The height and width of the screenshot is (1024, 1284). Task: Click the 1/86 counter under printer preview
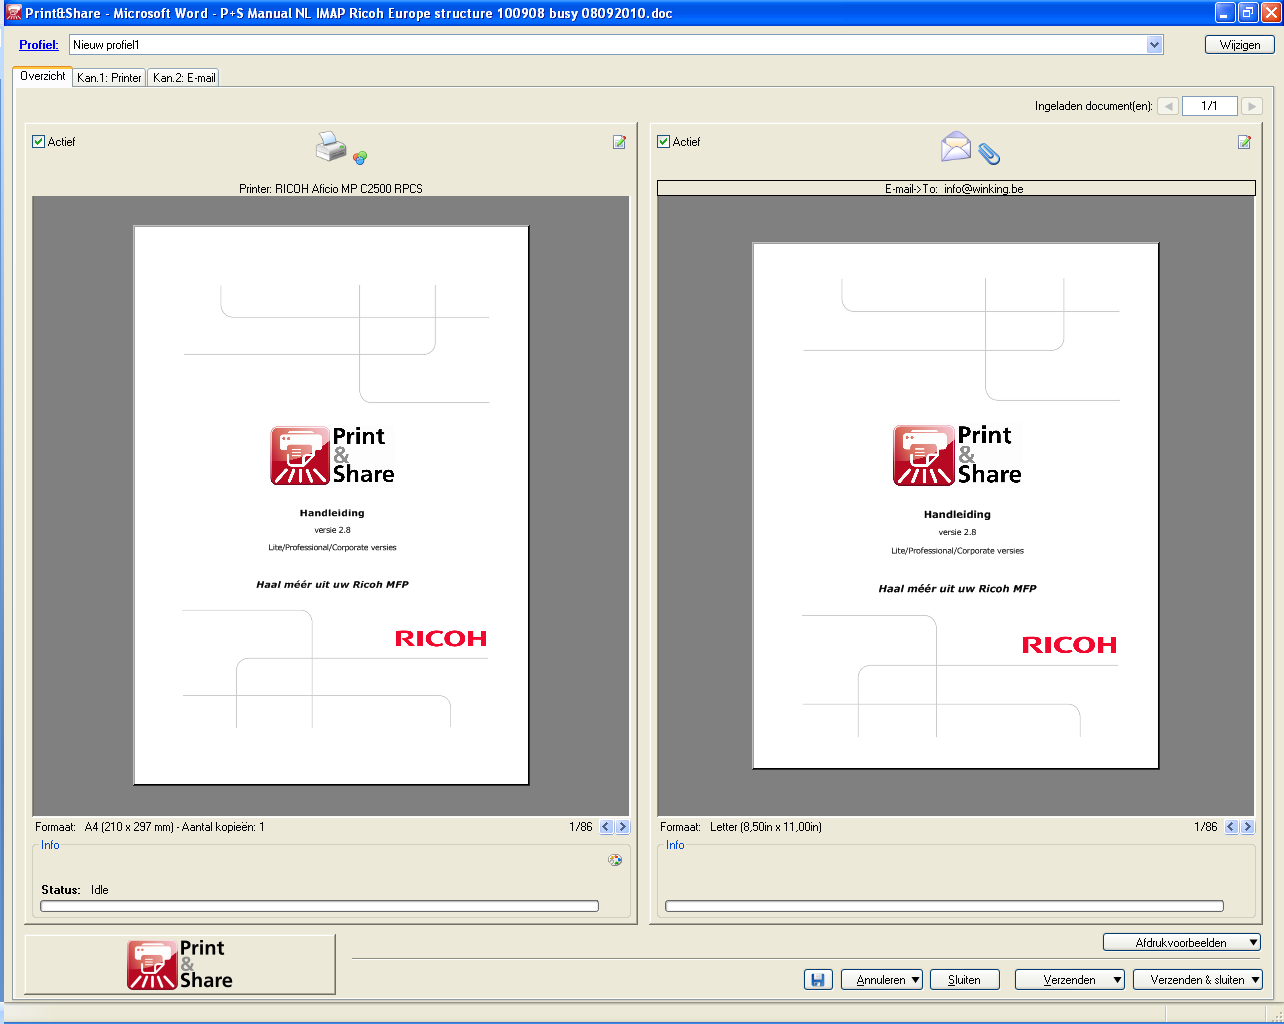[581, 827]
